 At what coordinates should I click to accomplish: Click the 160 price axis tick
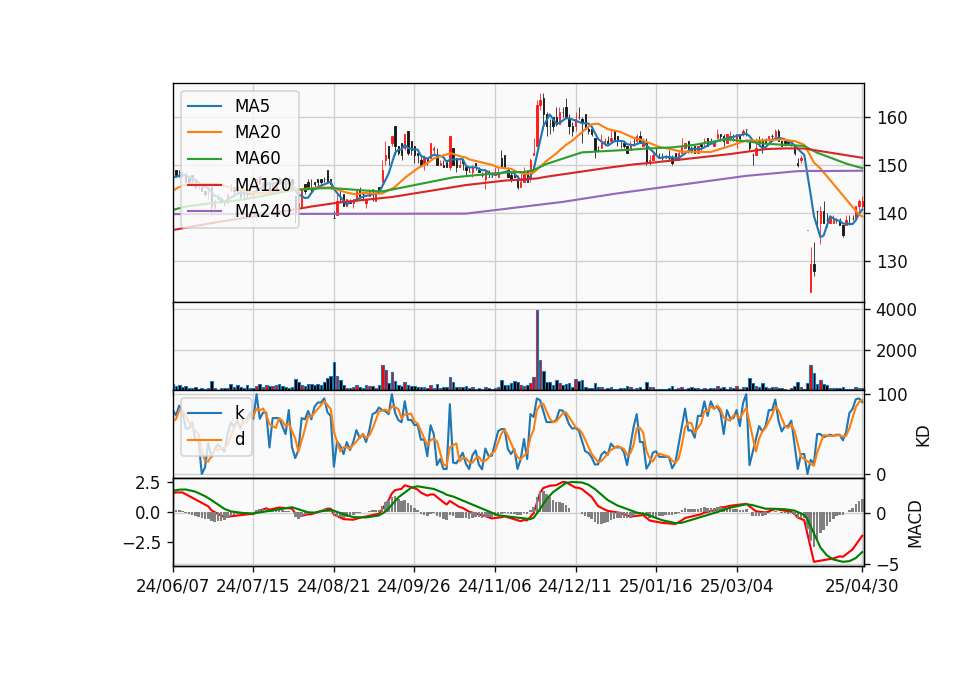point(891,118)
